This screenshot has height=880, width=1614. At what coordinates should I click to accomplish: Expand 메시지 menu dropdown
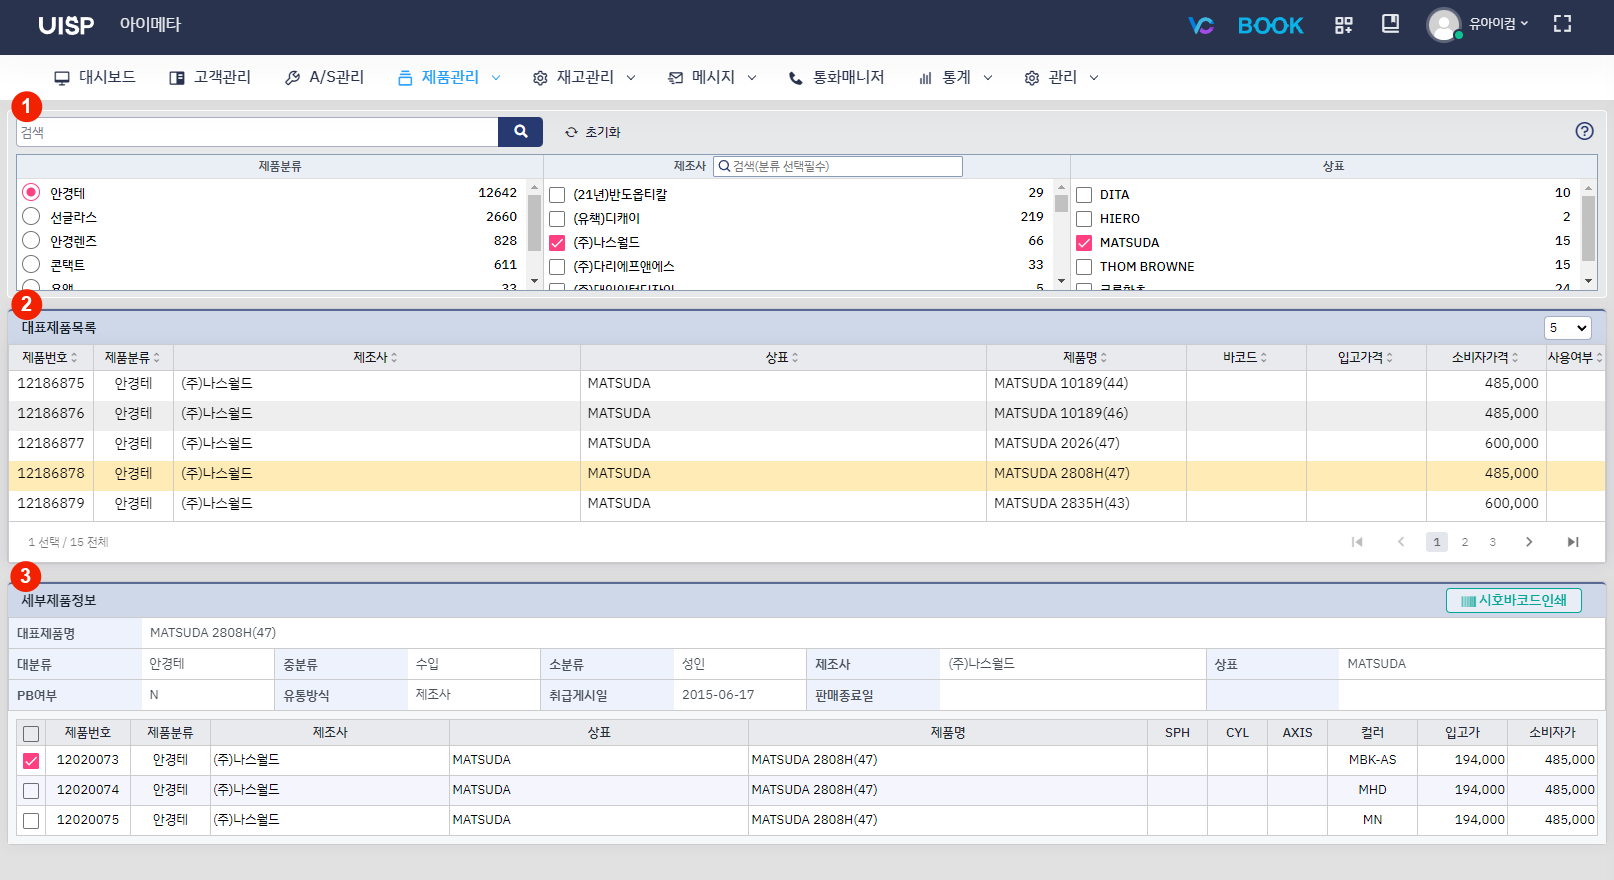click(713, 77)
